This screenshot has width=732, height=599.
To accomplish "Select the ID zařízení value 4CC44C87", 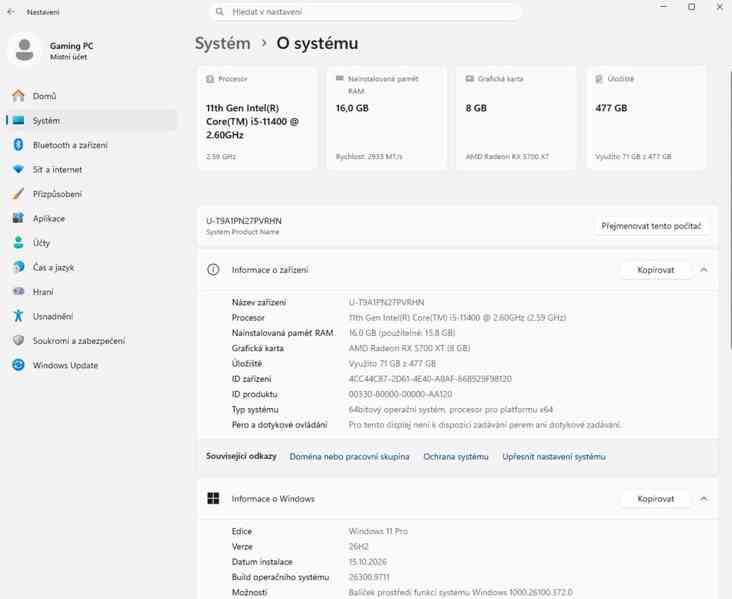I will 430,378.
